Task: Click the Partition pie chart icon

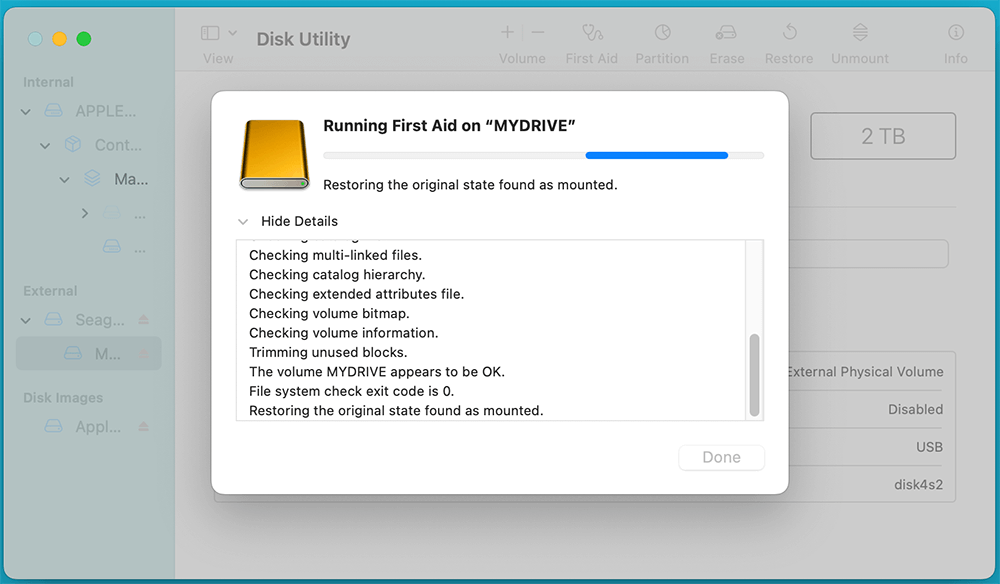Action: point(662,33)
